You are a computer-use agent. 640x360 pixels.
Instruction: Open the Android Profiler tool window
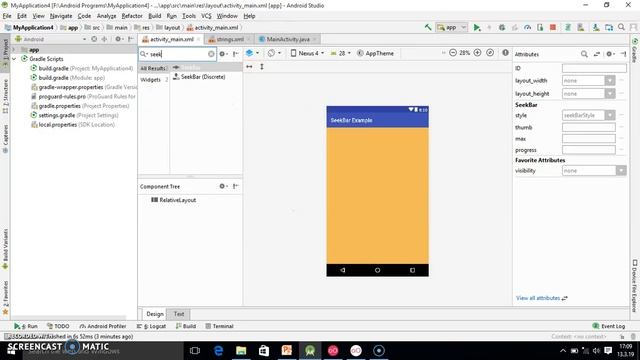103,326
